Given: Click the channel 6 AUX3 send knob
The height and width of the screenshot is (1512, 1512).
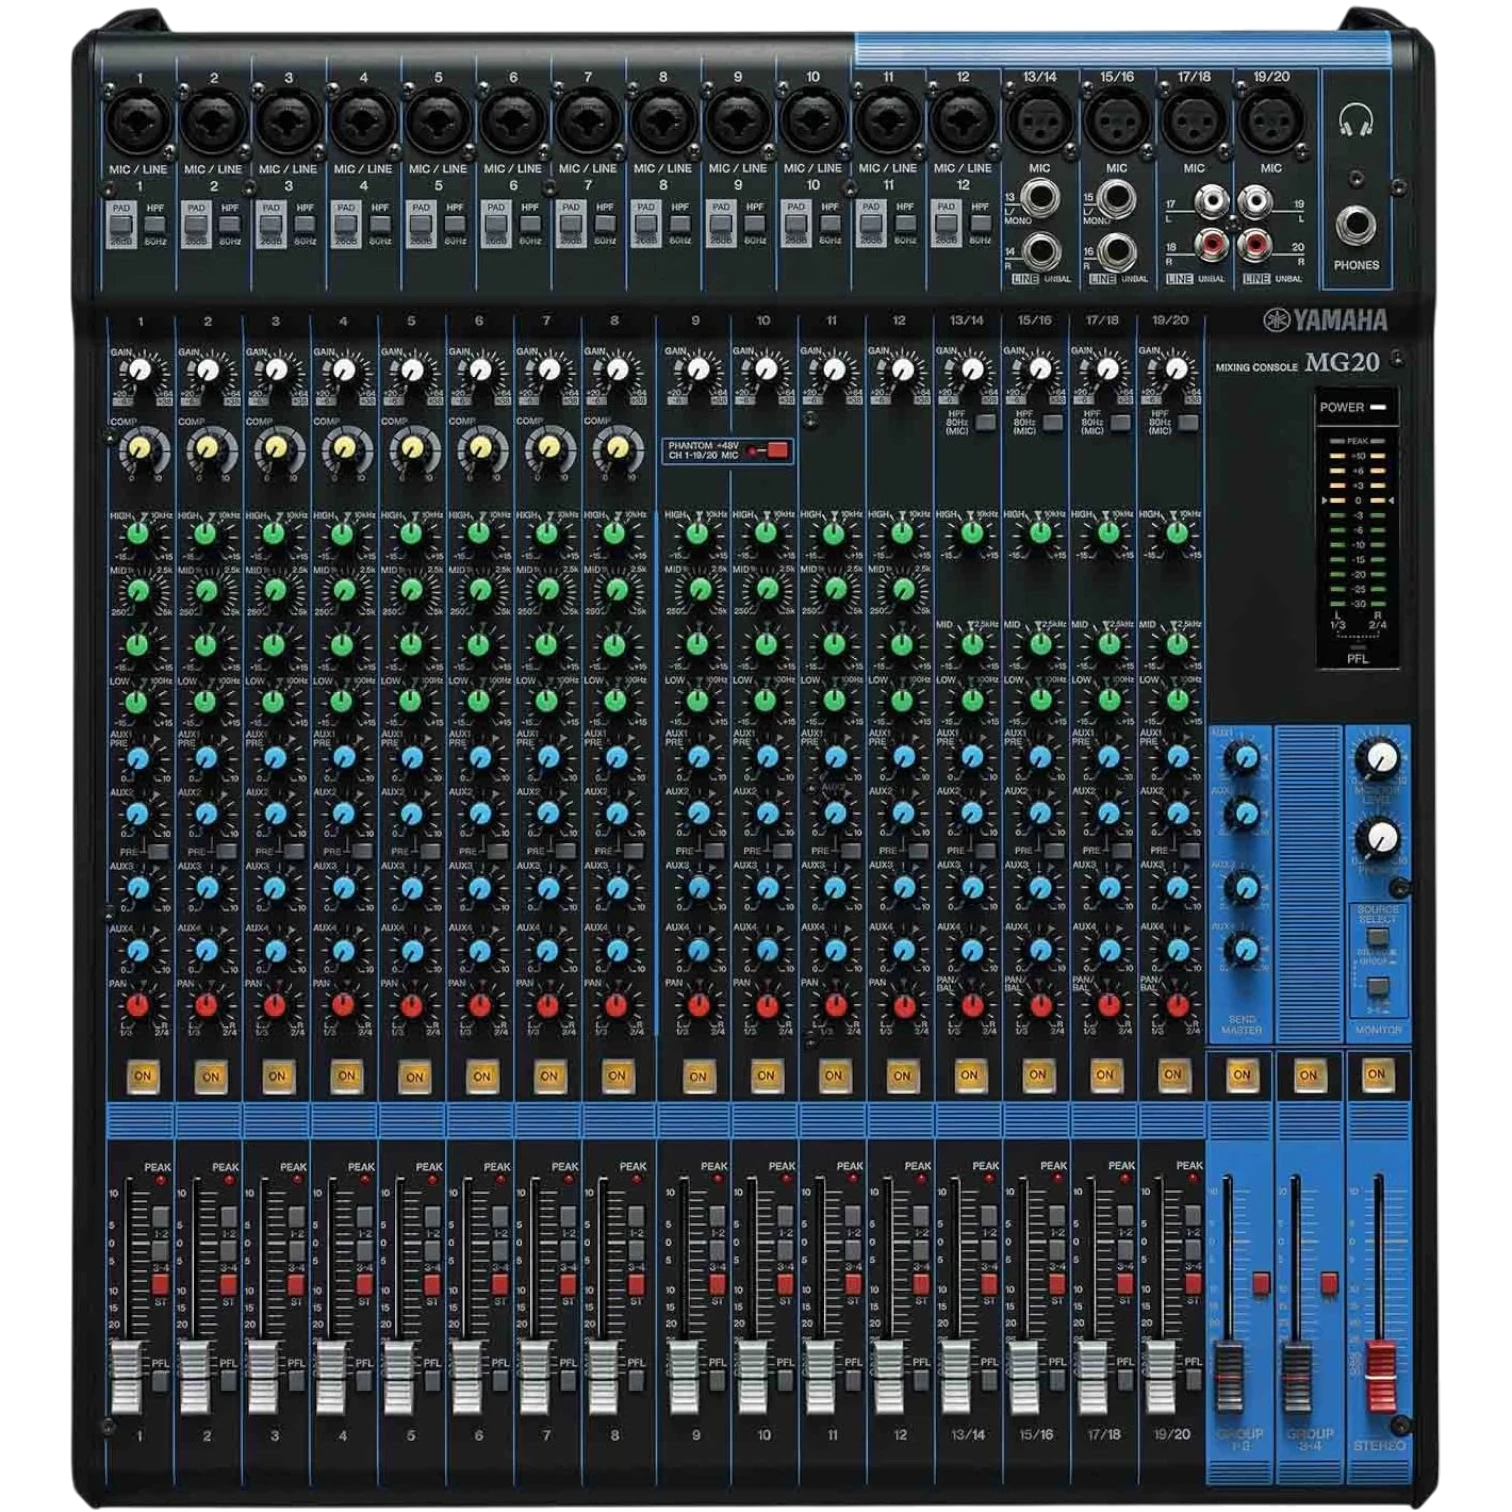Looking at the screenshot, I should (480, 887).
